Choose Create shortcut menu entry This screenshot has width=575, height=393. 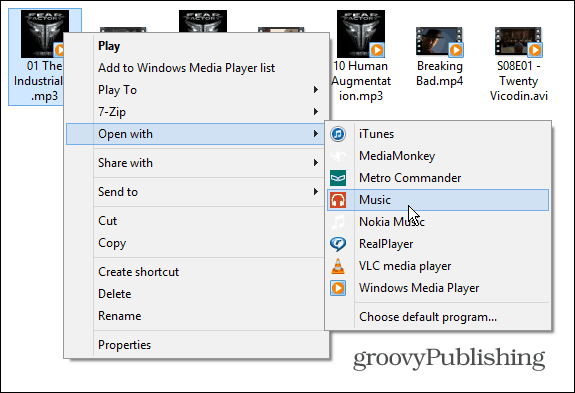click(x=139, y=272)
